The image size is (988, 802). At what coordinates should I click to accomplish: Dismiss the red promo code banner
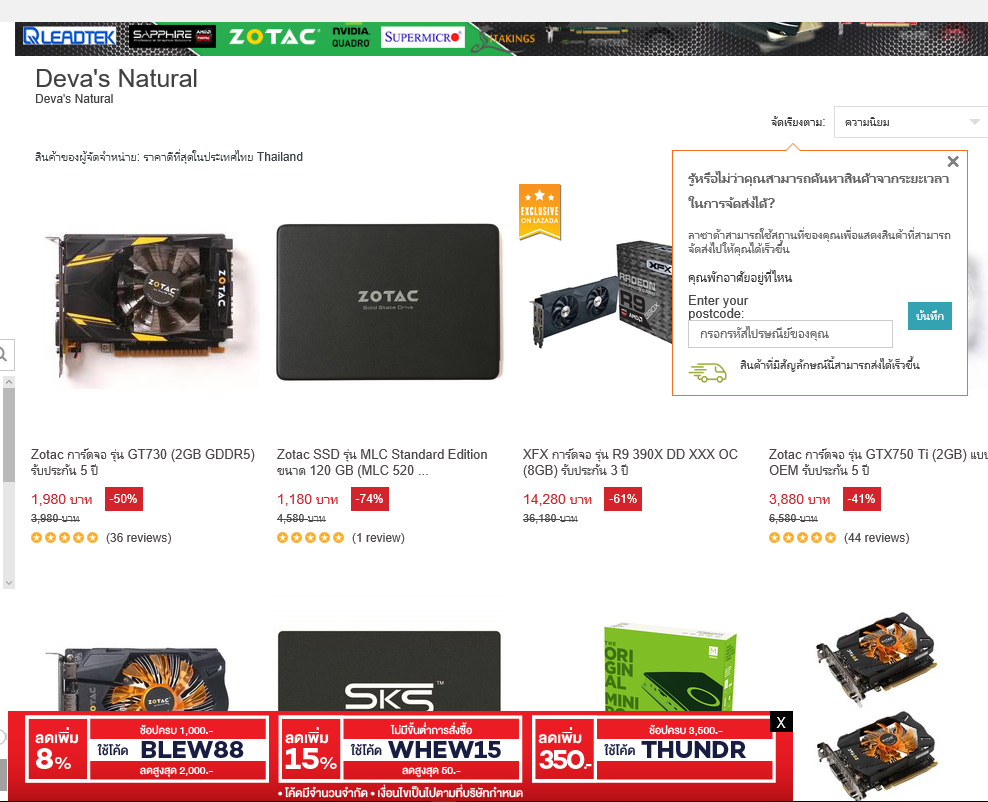point(781,722)
